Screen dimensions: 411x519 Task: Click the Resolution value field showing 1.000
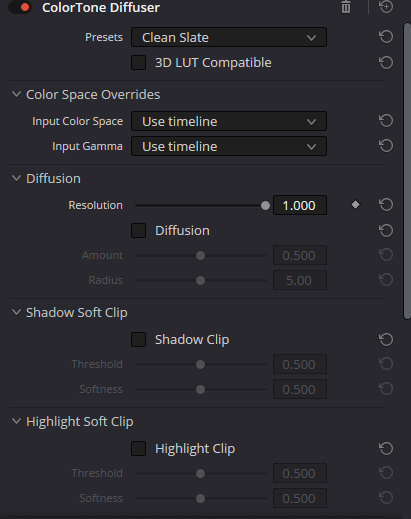coord(300,205)
